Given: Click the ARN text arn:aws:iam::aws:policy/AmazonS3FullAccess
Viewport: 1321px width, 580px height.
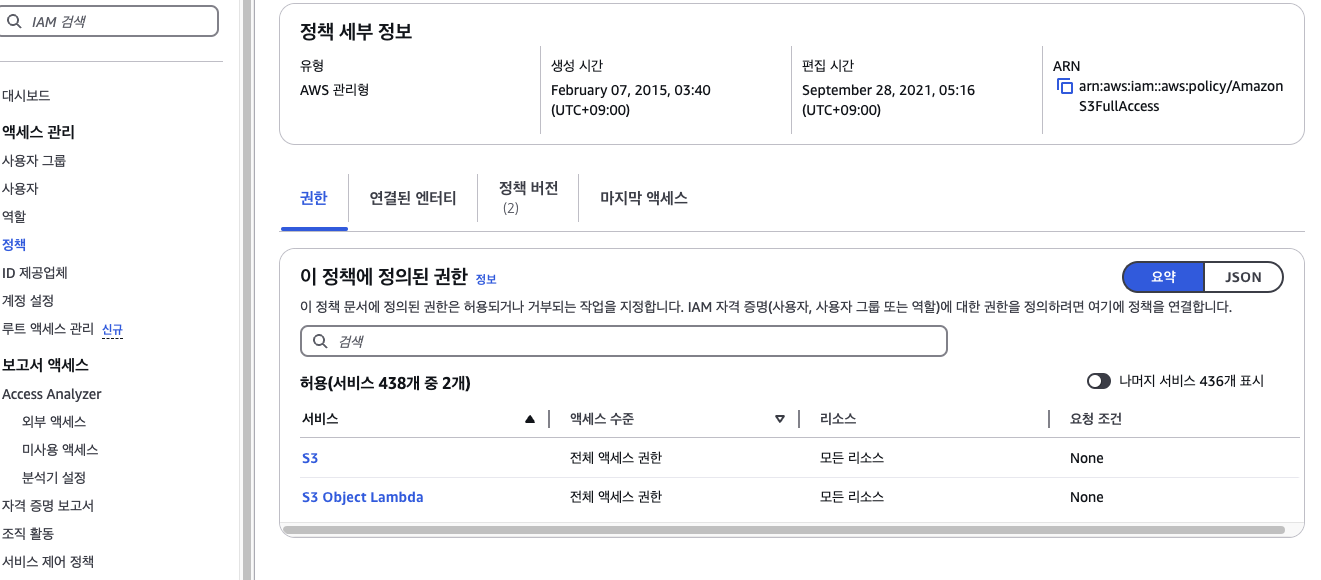Looking at the screenshot, I should point(1180,96).
